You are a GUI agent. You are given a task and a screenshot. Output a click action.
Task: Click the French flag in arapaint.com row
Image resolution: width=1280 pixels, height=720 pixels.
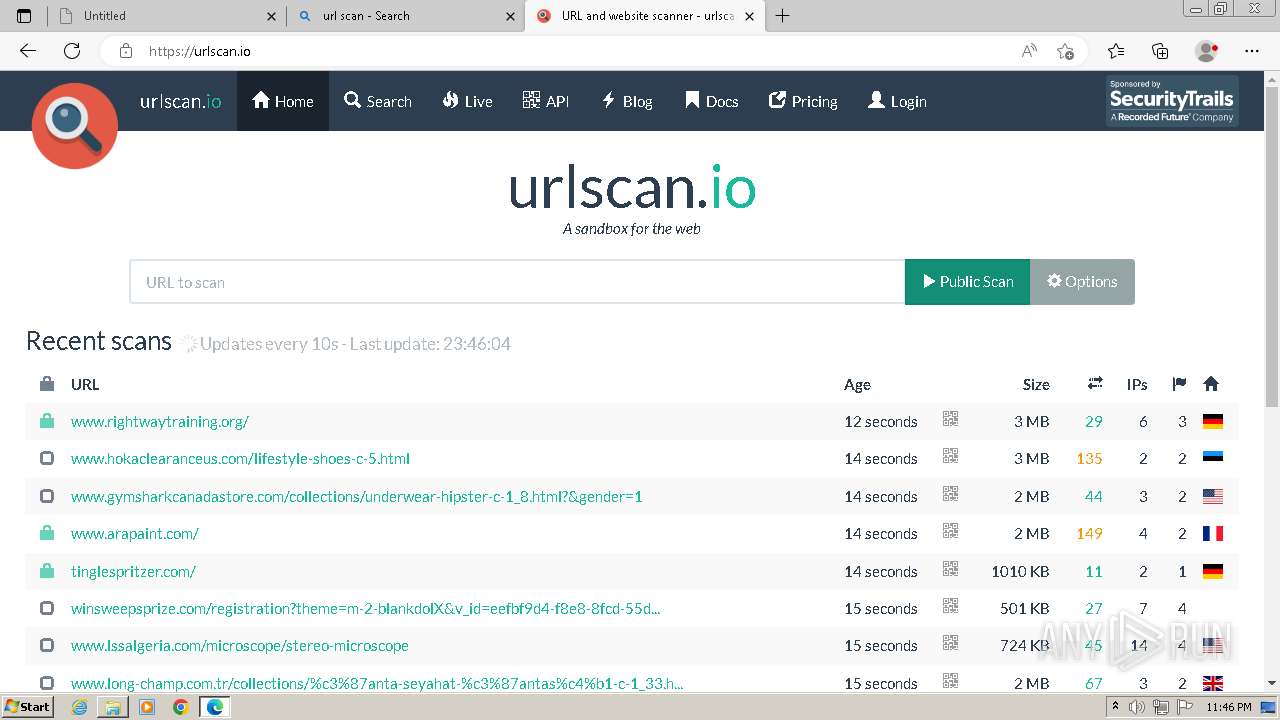[x=1213, y=534]
